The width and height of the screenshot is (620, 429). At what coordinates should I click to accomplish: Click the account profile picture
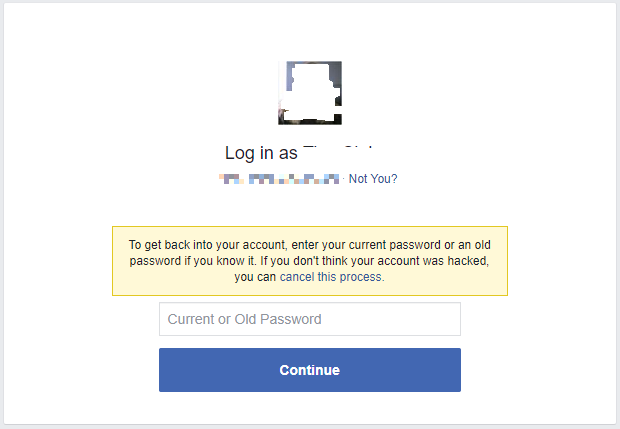point(309,92)
